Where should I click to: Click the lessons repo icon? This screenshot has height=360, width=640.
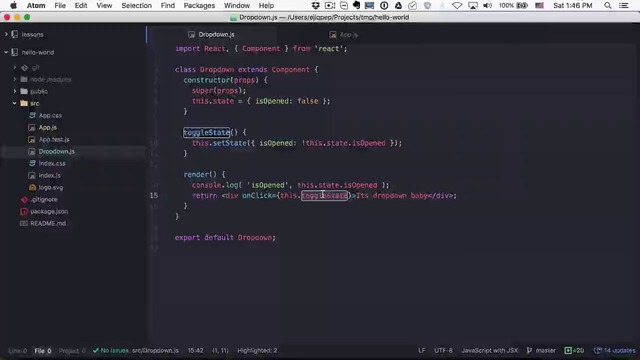pyautogui.click(x=15, y=34)
